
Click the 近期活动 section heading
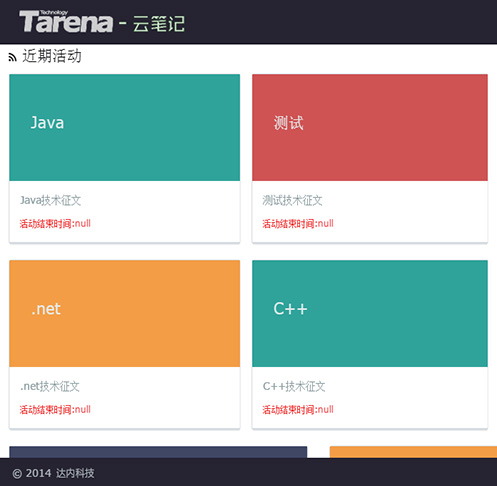pyautogui.click(x=52, y=56)
